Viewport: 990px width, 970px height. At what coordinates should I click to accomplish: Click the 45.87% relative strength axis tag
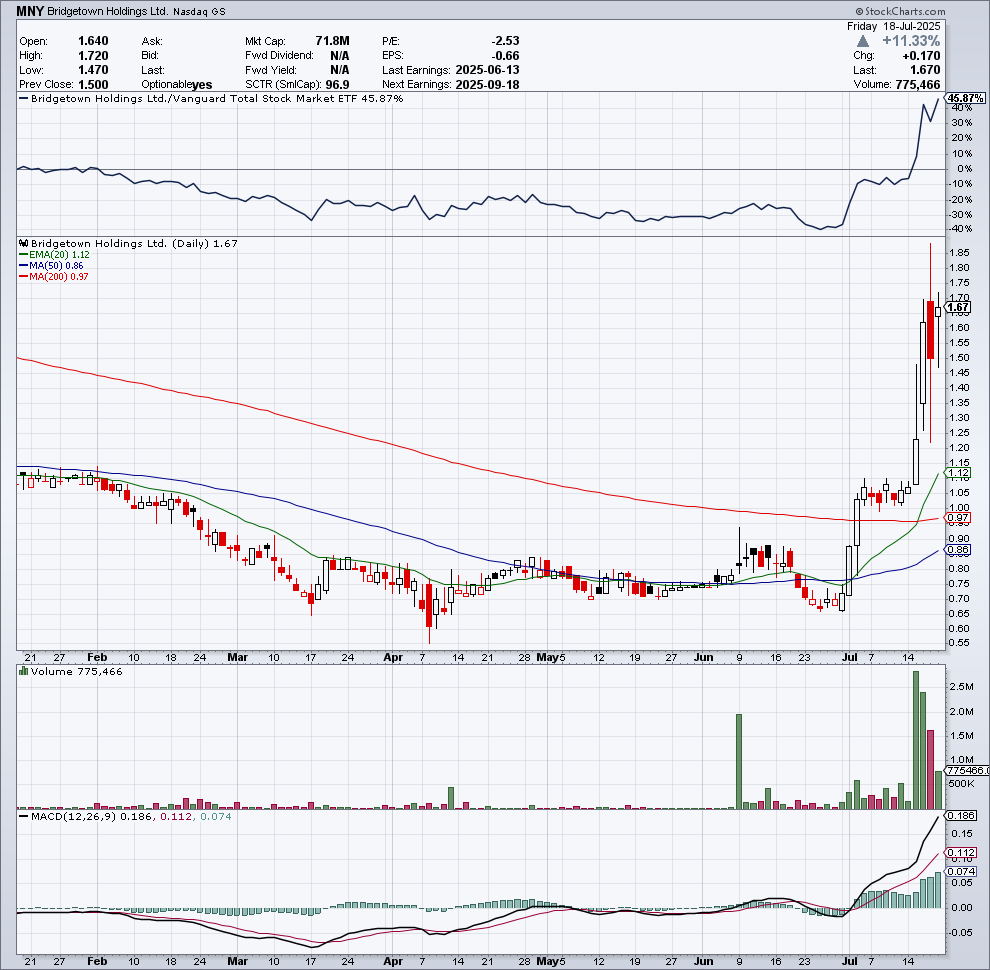[x=965, y=98]
